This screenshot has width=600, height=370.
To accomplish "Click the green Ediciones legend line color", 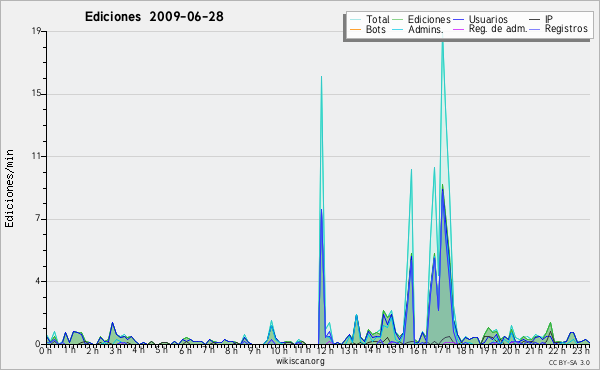I will tap(398, 20).
